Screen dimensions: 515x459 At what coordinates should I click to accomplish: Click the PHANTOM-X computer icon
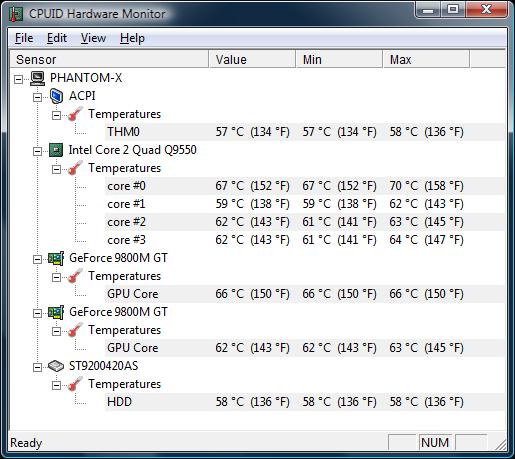click(37, 78)
